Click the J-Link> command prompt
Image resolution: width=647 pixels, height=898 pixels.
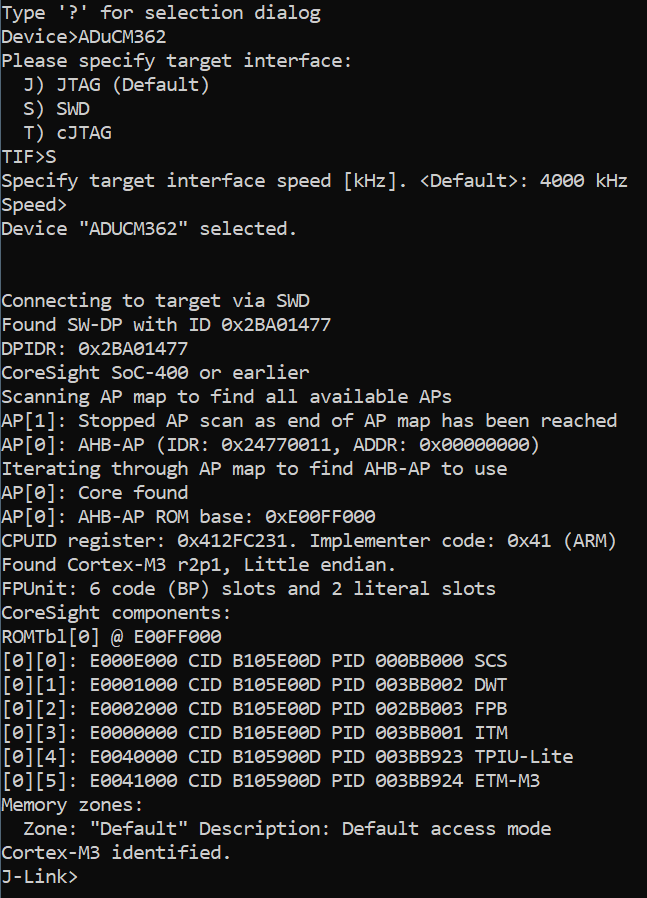tap(40, 877)
